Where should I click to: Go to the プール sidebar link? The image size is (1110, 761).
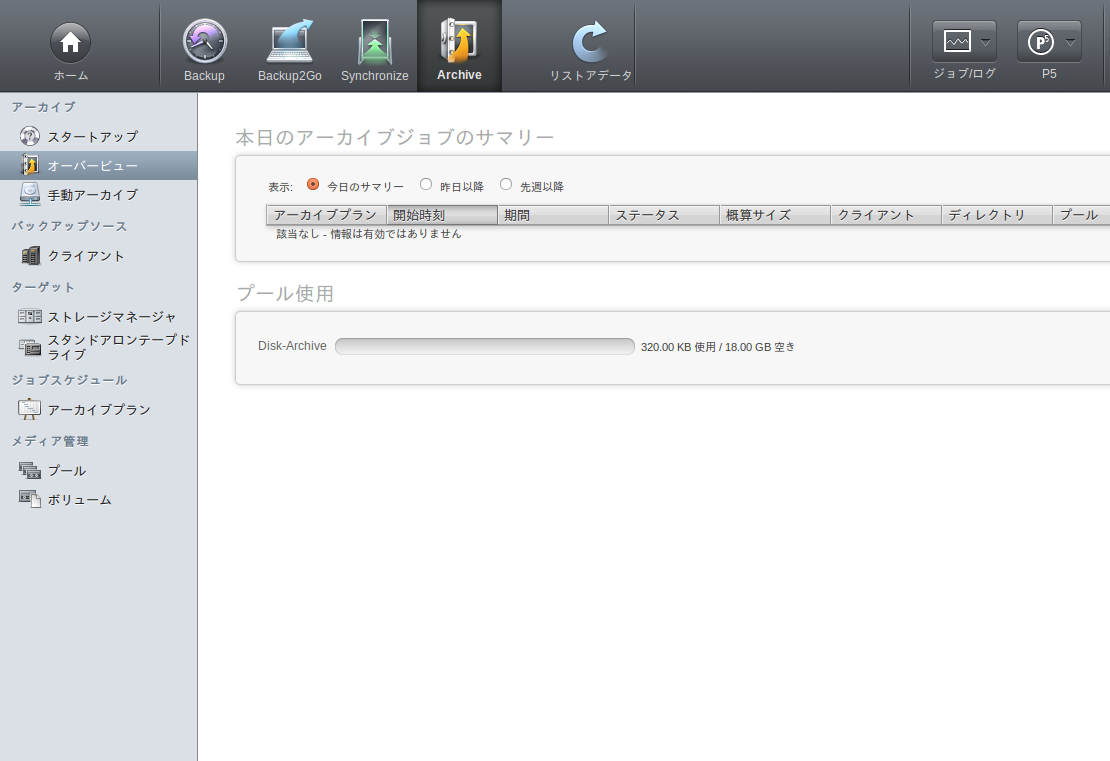pyautogui.click(x=66, y=471)
